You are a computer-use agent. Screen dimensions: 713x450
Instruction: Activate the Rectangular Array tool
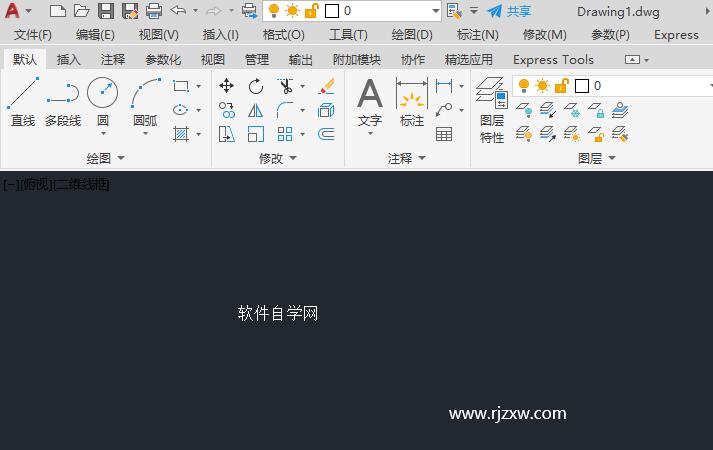(285, 134)
